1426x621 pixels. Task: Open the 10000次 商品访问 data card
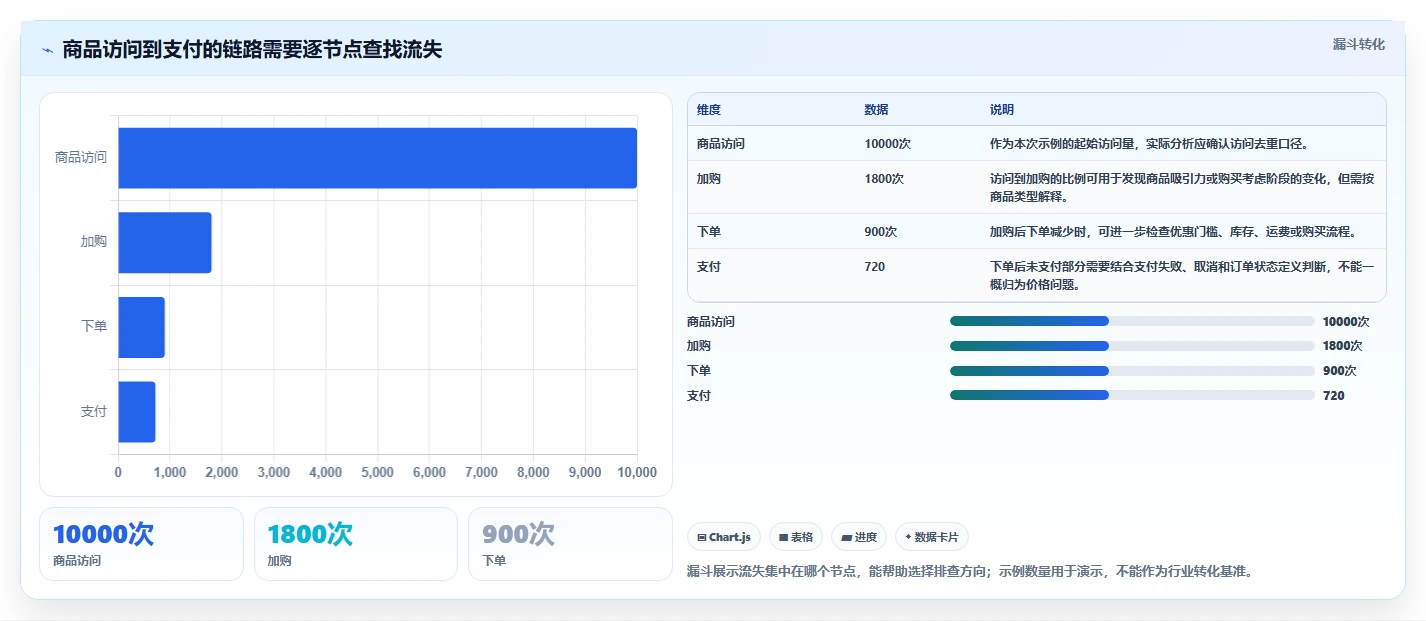click(x=141, y=544)
